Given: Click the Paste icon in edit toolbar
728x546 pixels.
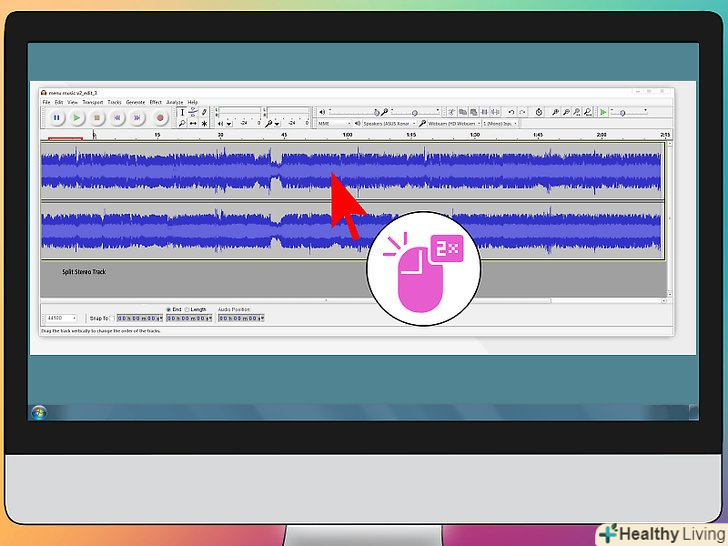Looking at the screenshot, I should pyautogui.click(x=474, y=112).
